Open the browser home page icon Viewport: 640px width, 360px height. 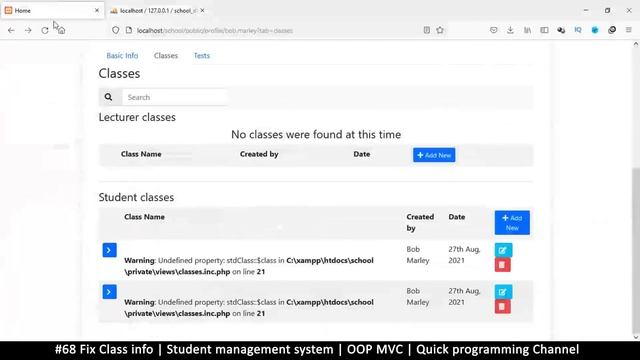pyautogui.click(x=61, y=30)
